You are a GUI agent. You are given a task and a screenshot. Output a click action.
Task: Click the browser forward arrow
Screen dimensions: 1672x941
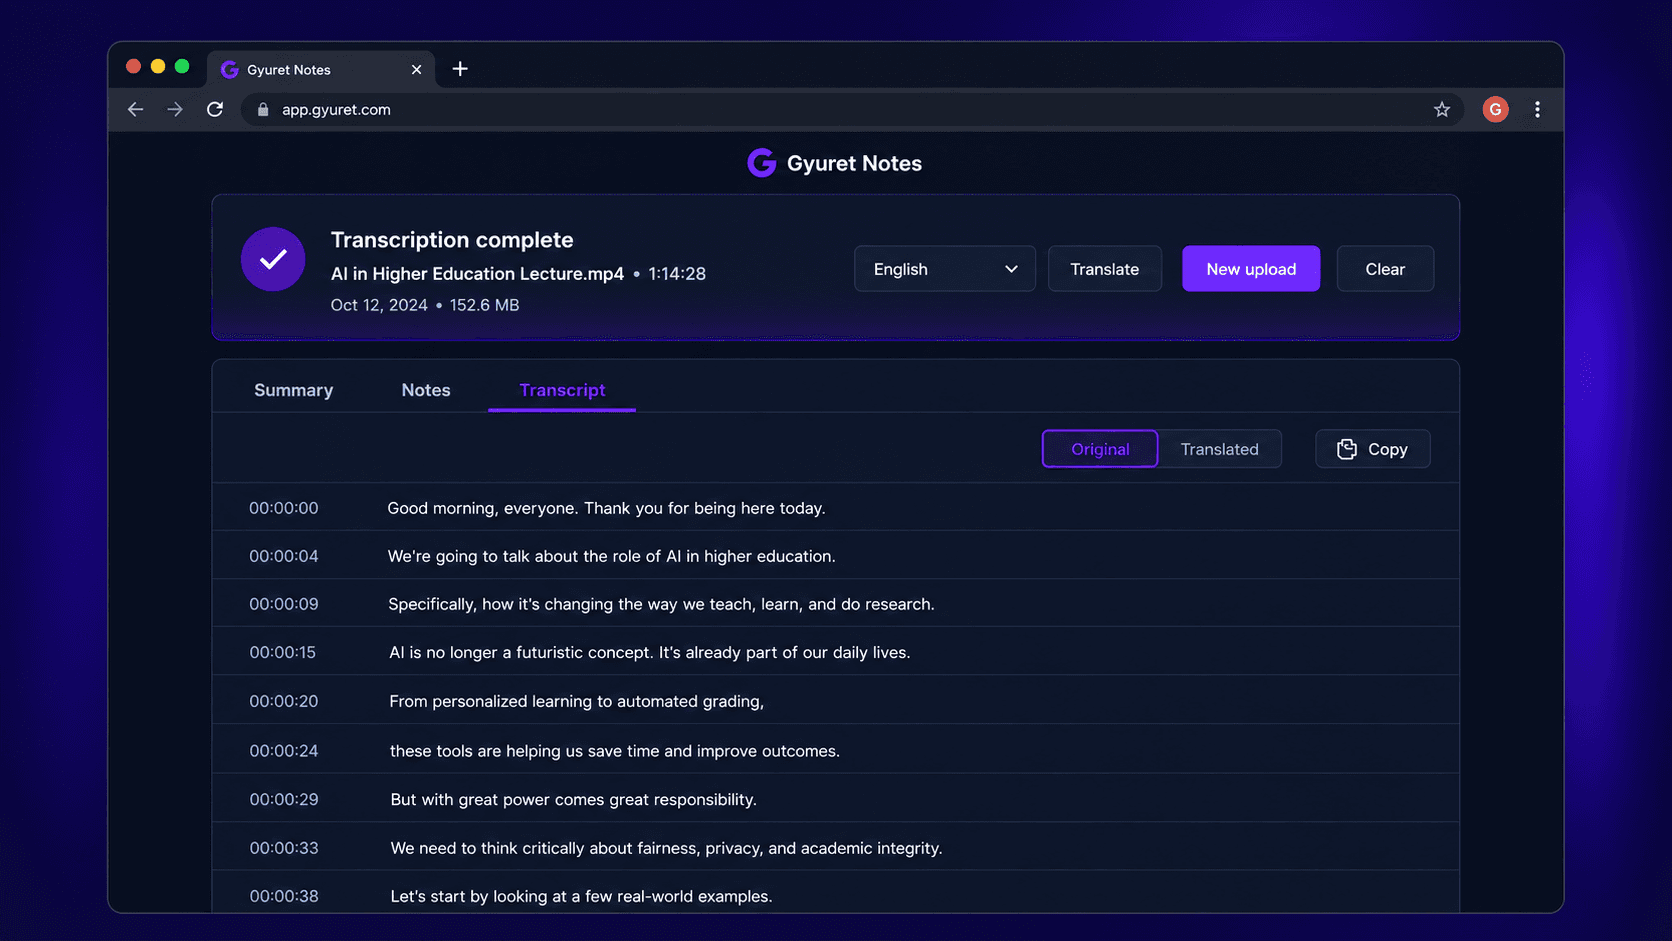pos(175,110)
